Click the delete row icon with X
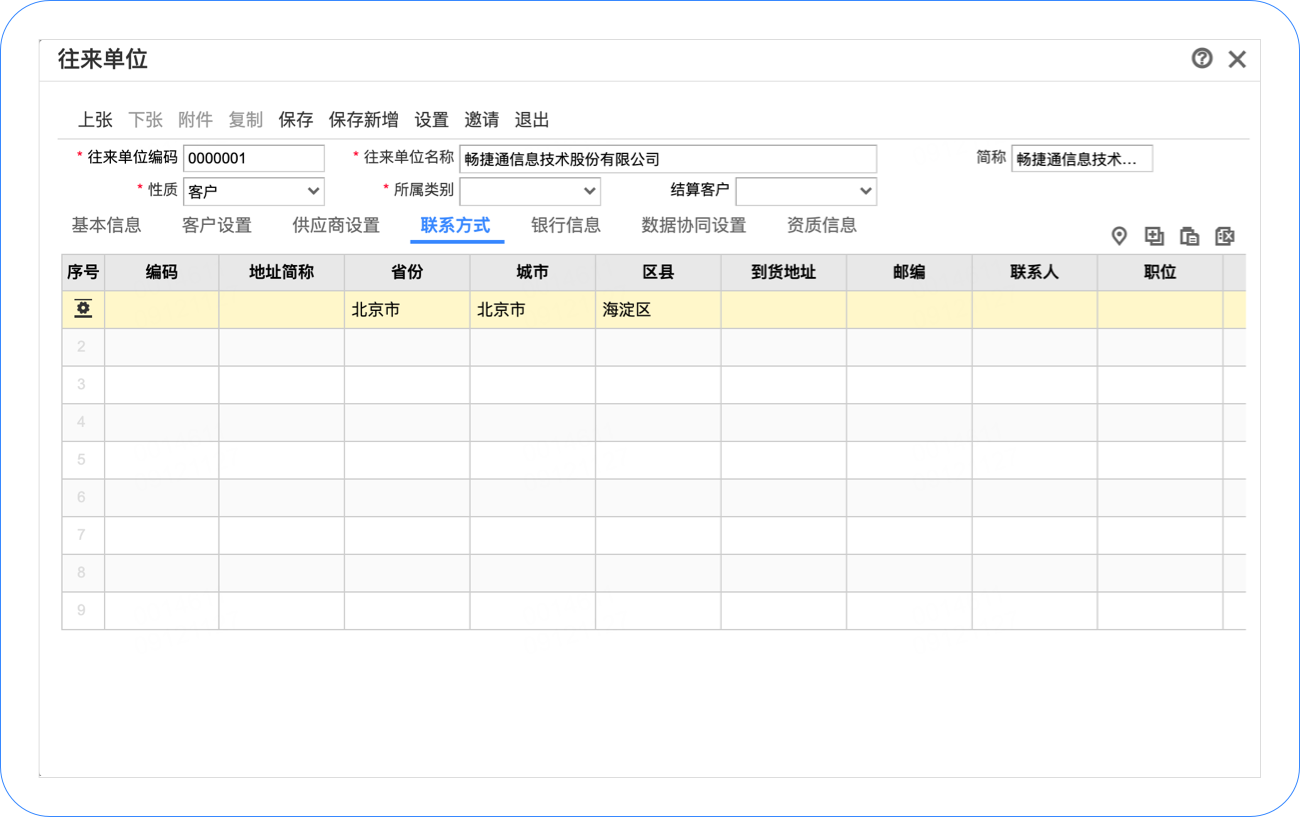 tap(1224, 236)
